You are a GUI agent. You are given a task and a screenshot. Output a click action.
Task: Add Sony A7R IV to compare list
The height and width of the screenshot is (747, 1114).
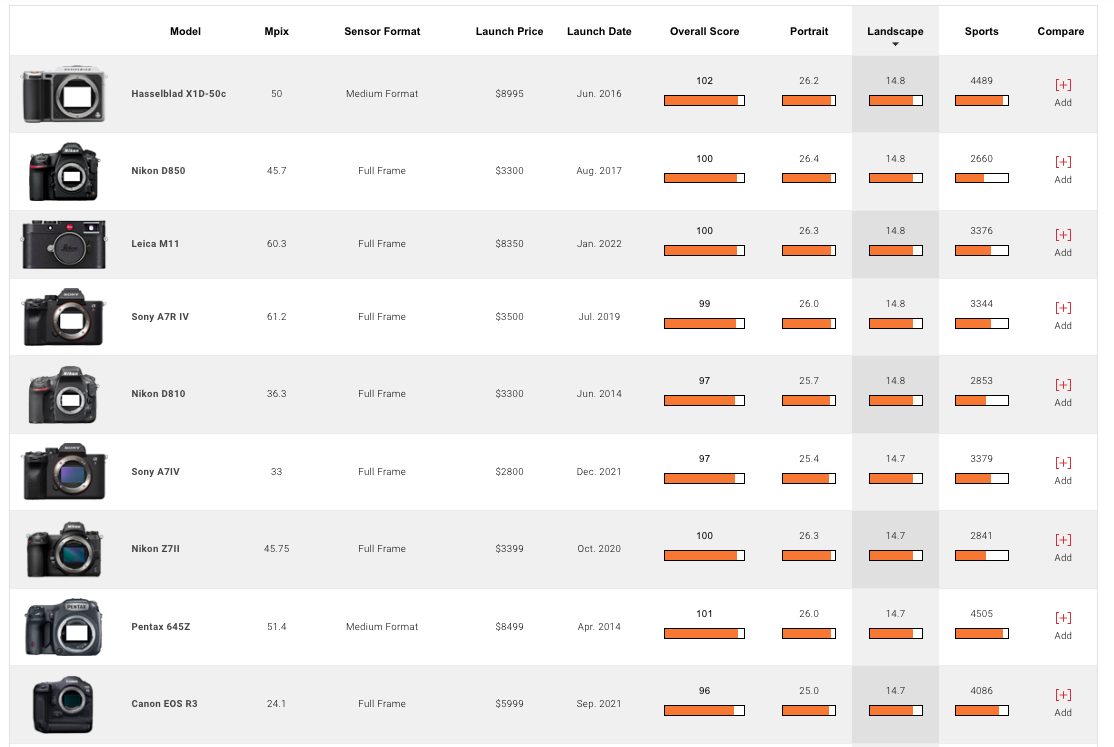pos(1063,308)
